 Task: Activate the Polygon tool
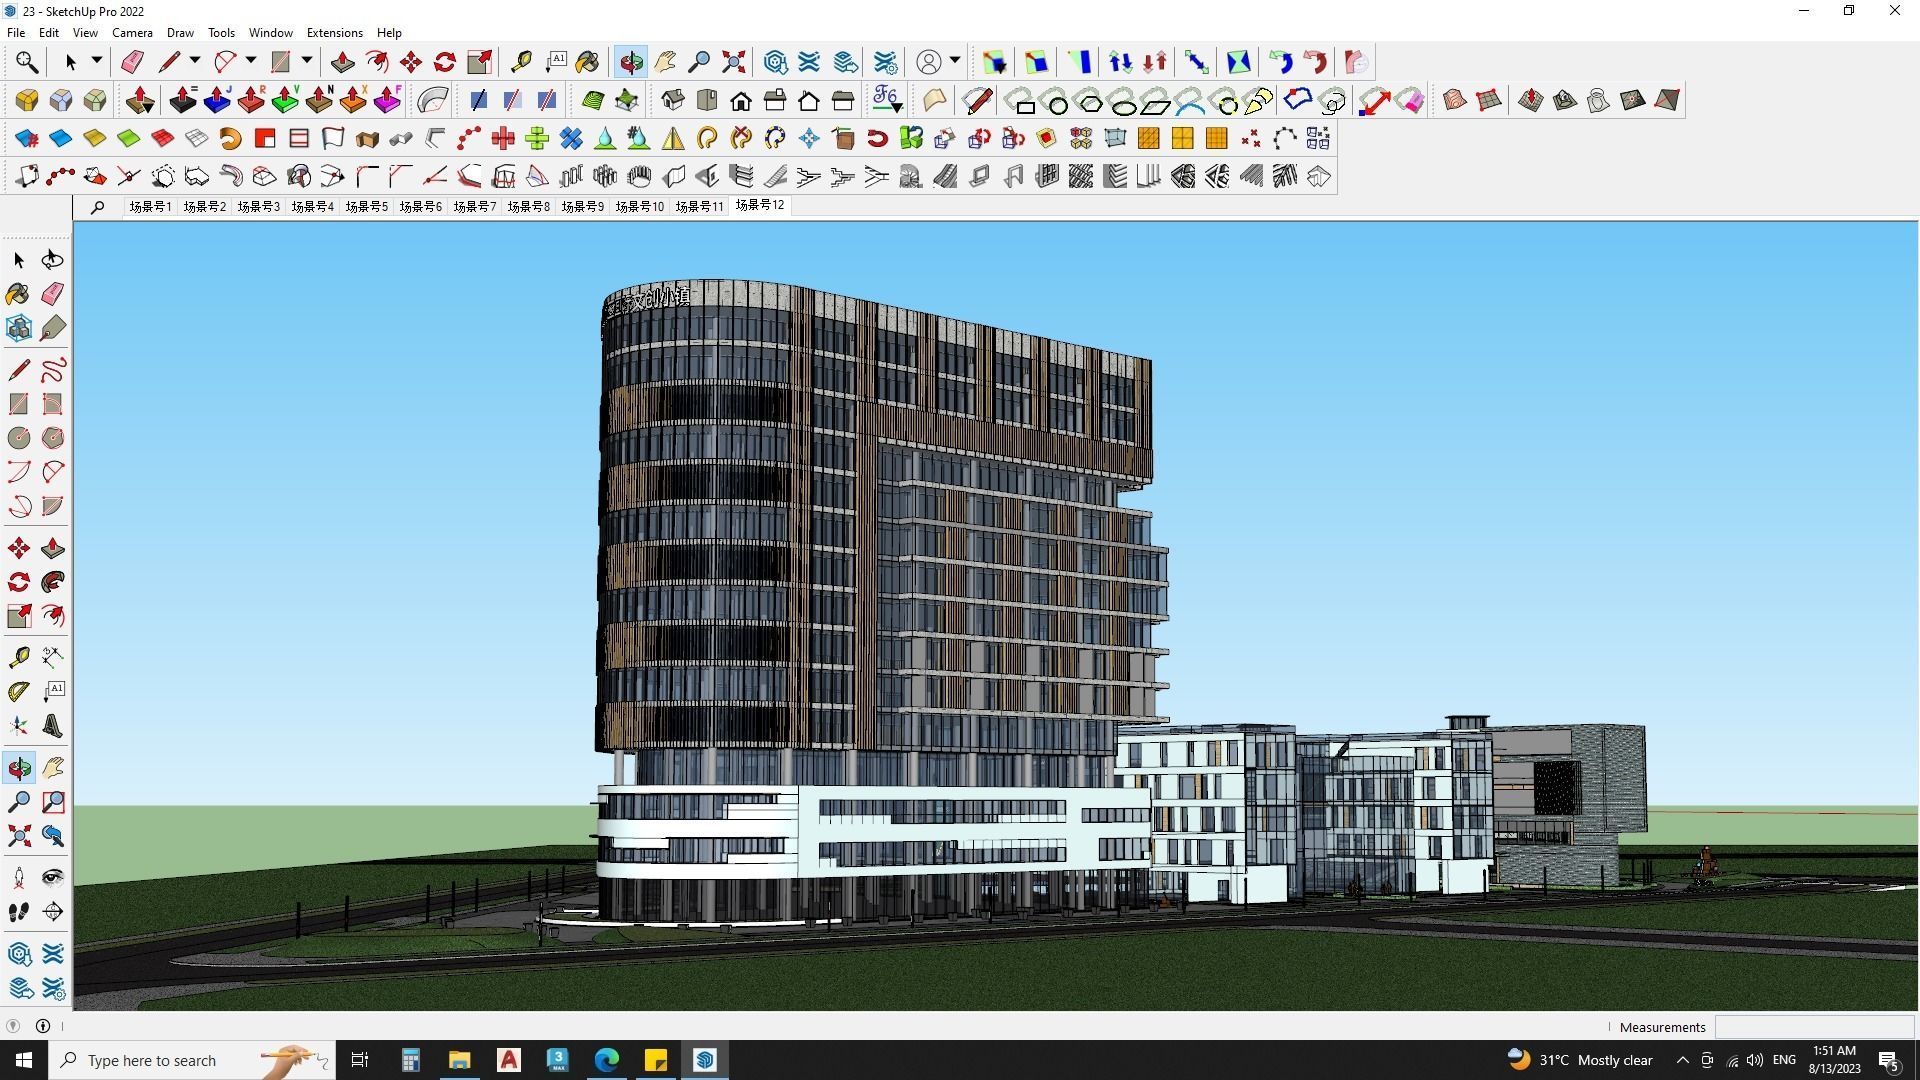52,438
